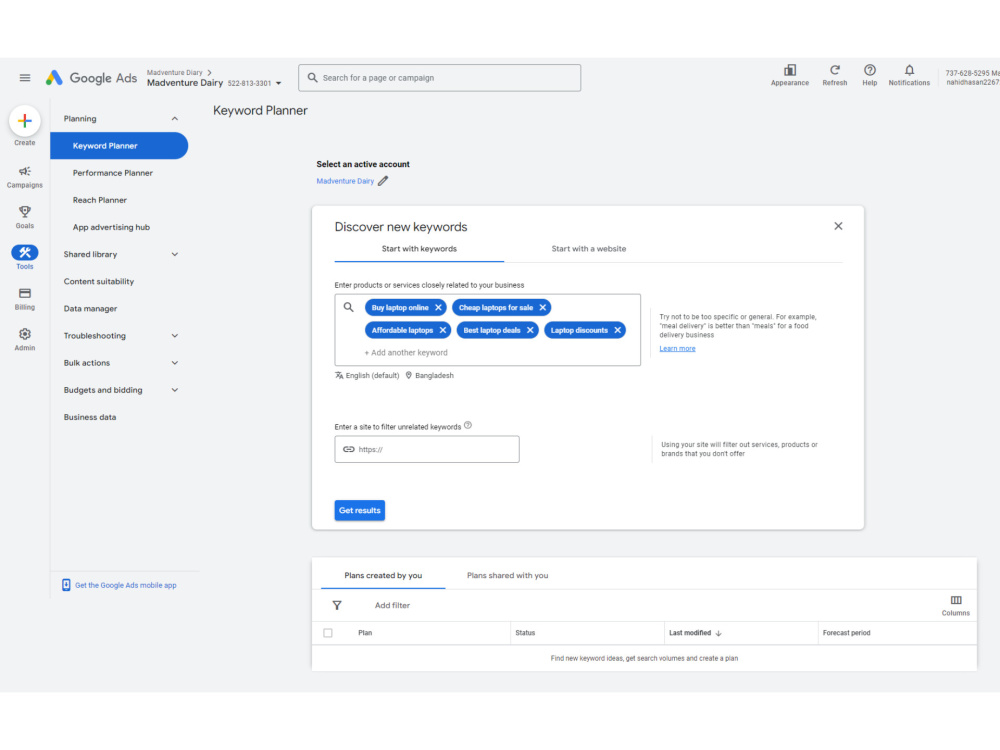Click the Forecast period column header
1000x750 pixels.
point(846,633)
